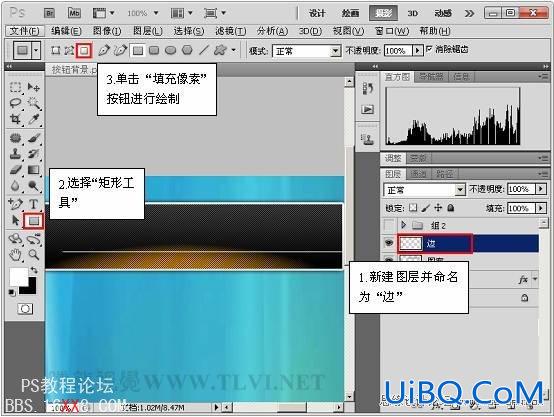Select the Hand tool
This screenshot has width=554, height=417.
pyautogui.click(x=15, y=255)
